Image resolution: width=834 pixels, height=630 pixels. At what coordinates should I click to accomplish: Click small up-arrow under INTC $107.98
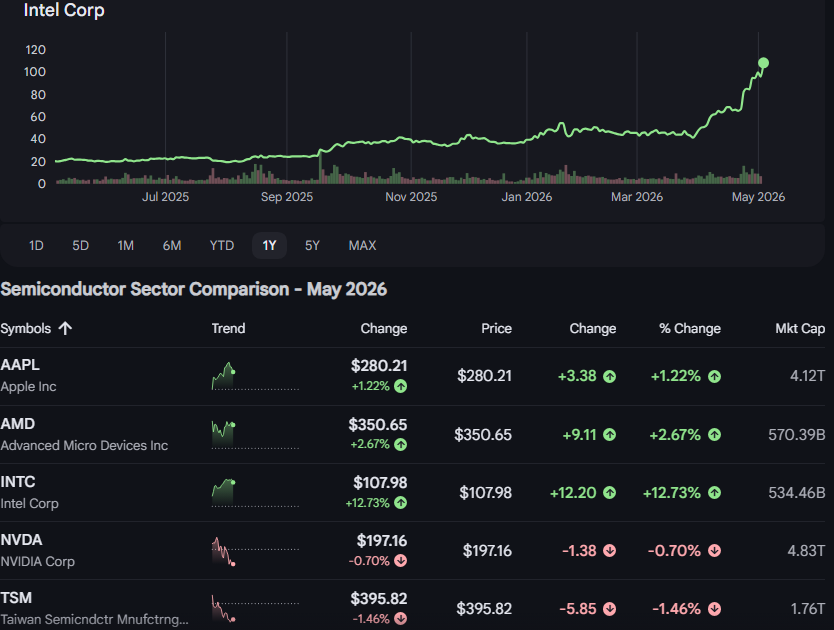point(401,503)
